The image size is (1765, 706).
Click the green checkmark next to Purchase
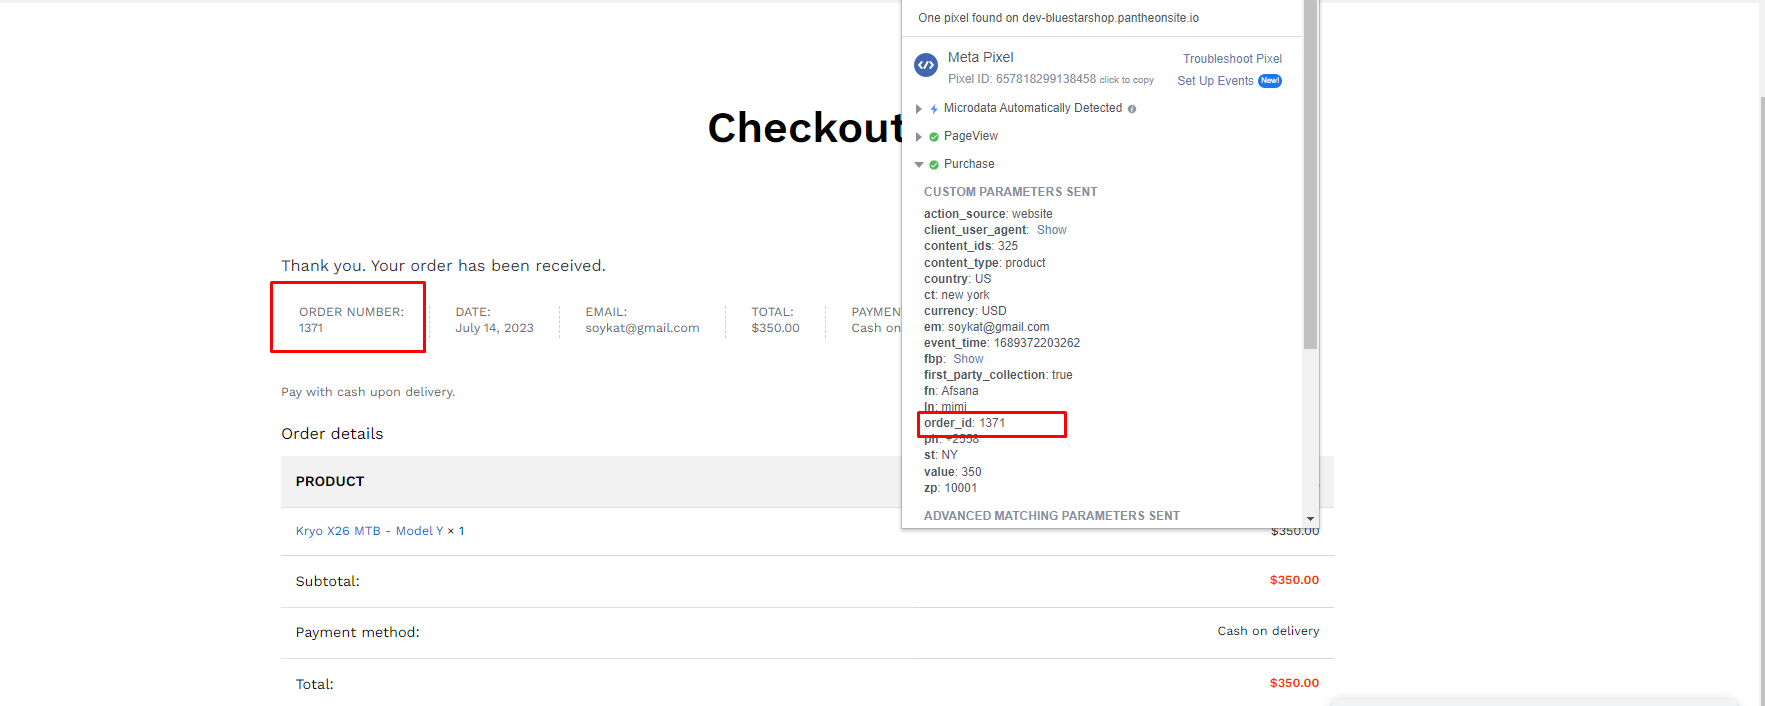click(934, 165)
